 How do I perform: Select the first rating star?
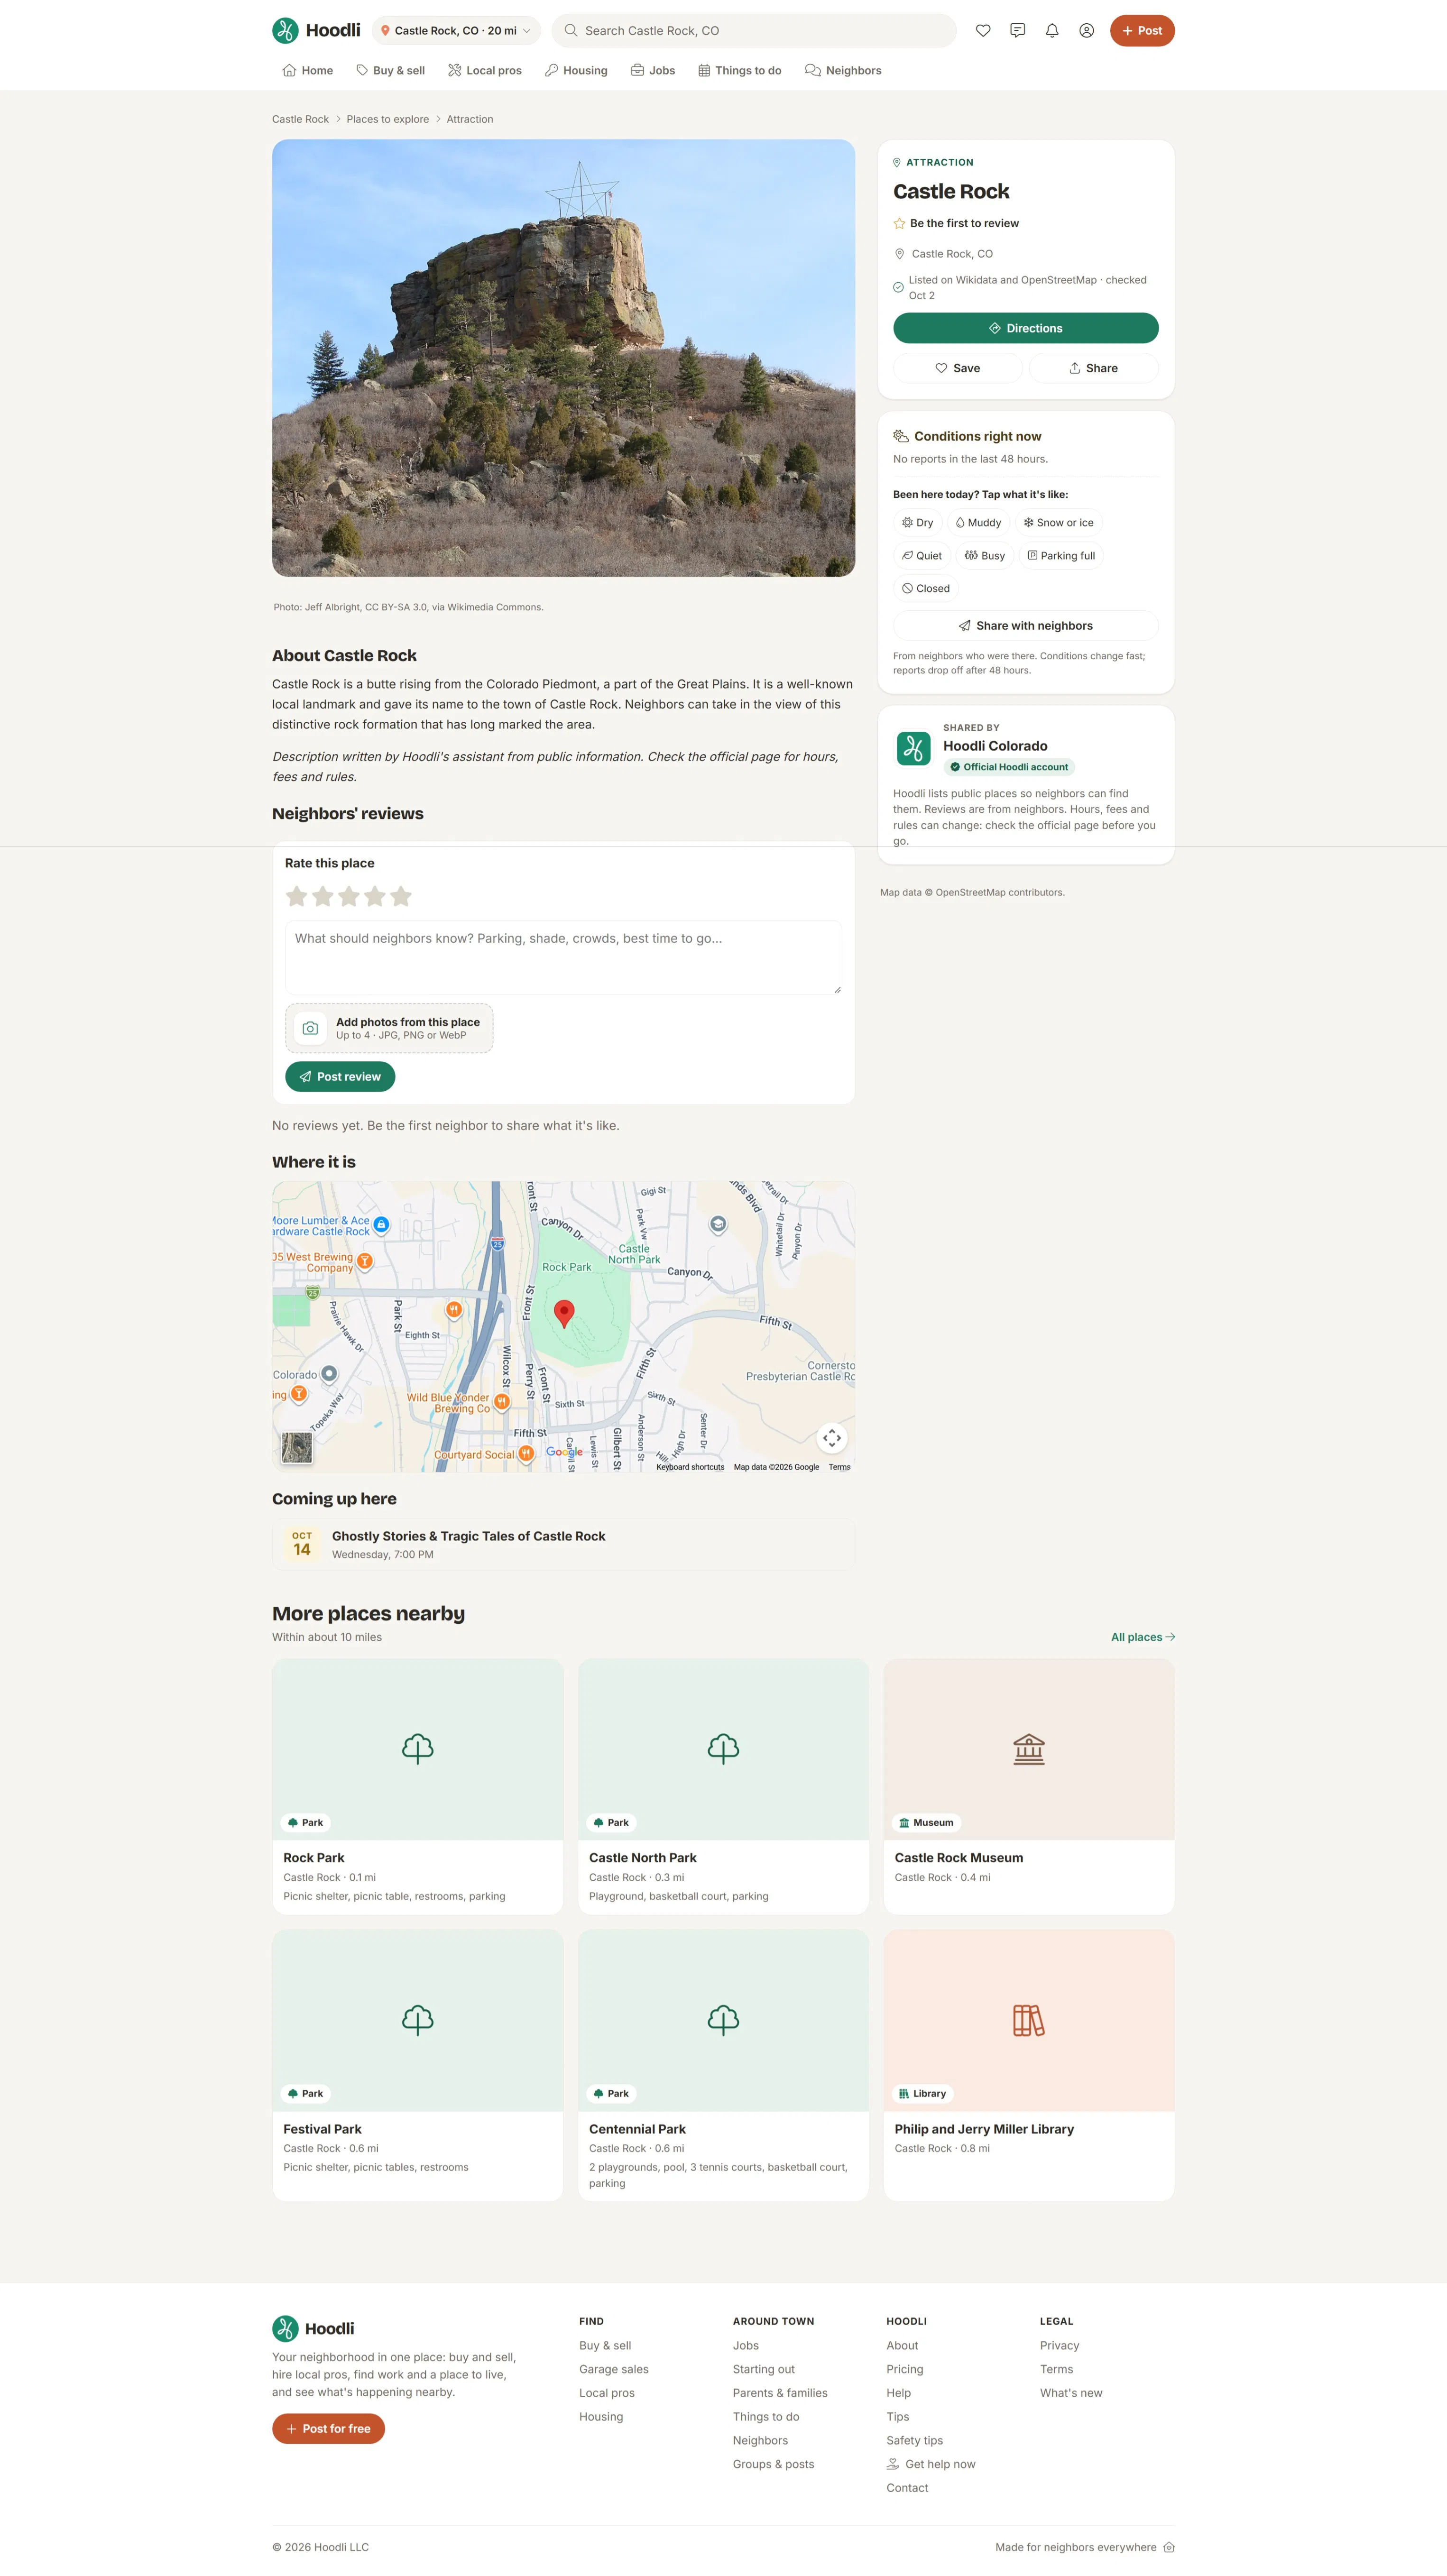coord(297,896)
